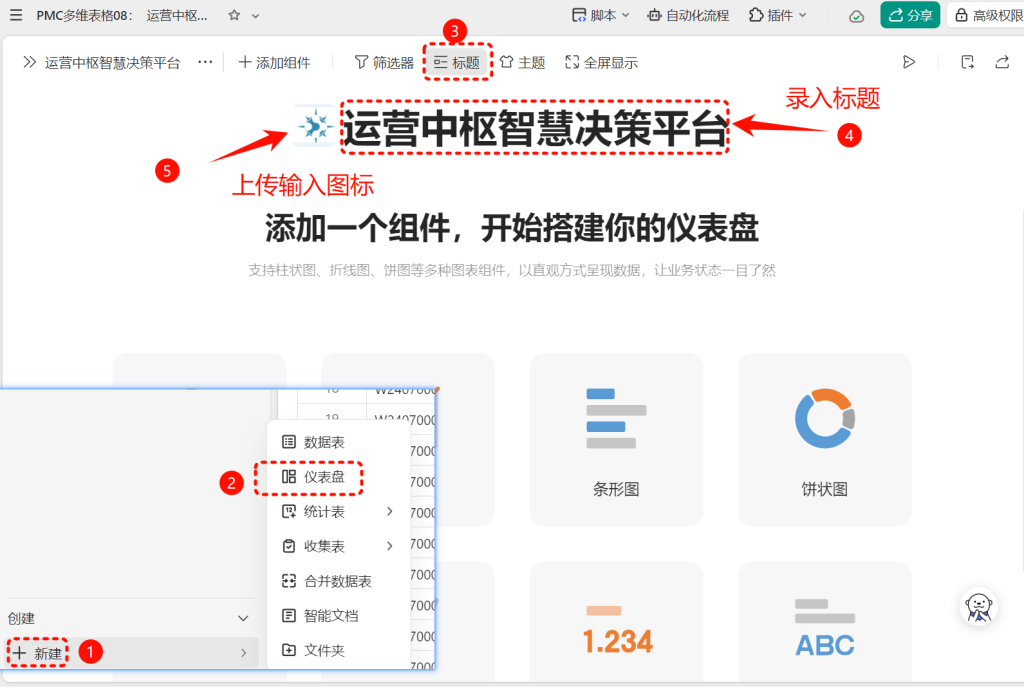Click 添加组件 to add a component
Viewport: 1024px width, 687px height.
(x=274, y=63)
